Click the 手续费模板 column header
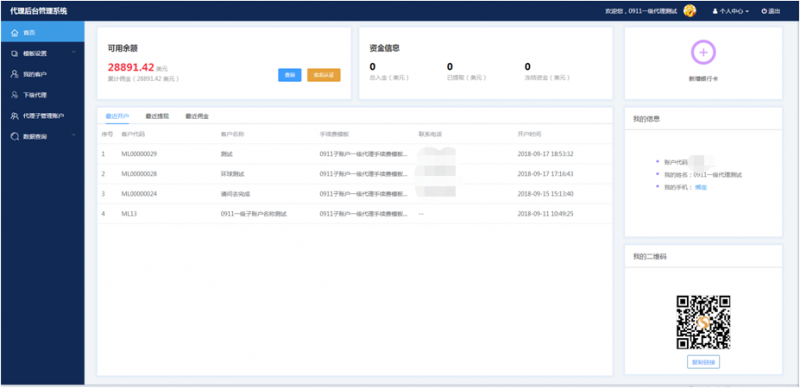This screenshot has width=800, height=388. pyautogui.click(x=335, y=134)
